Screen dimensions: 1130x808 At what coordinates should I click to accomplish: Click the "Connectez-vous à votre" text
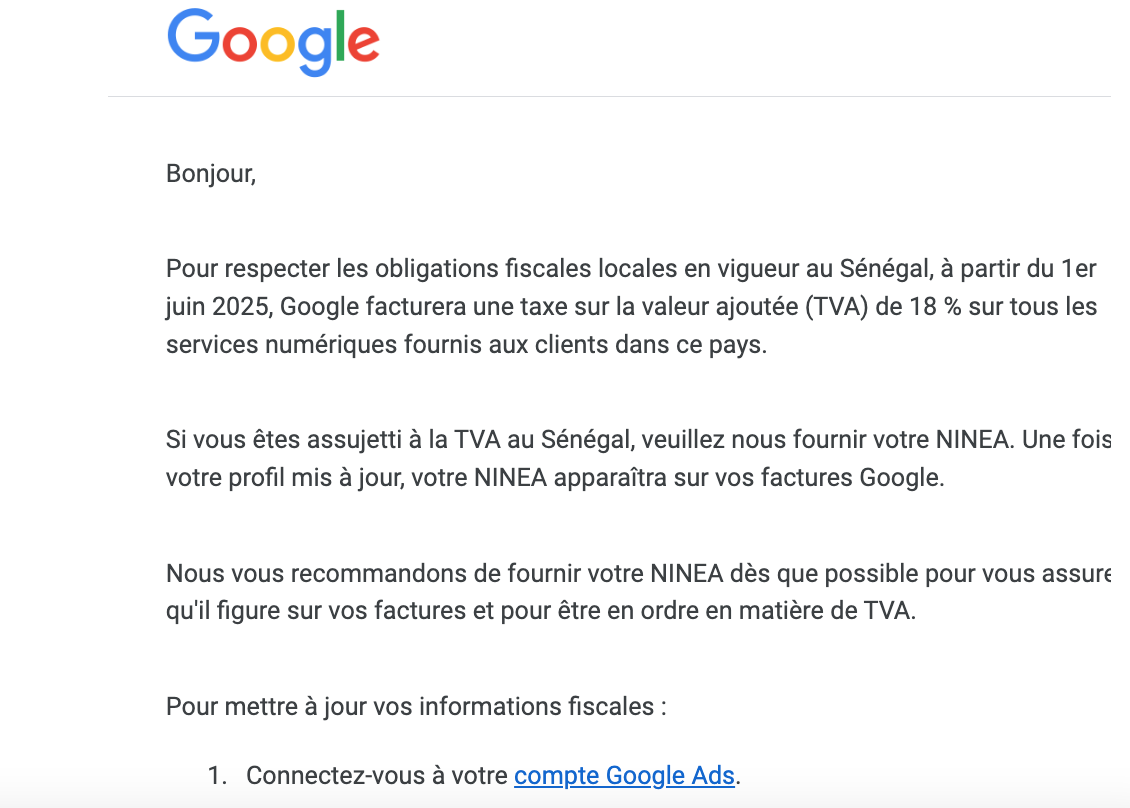378,776
